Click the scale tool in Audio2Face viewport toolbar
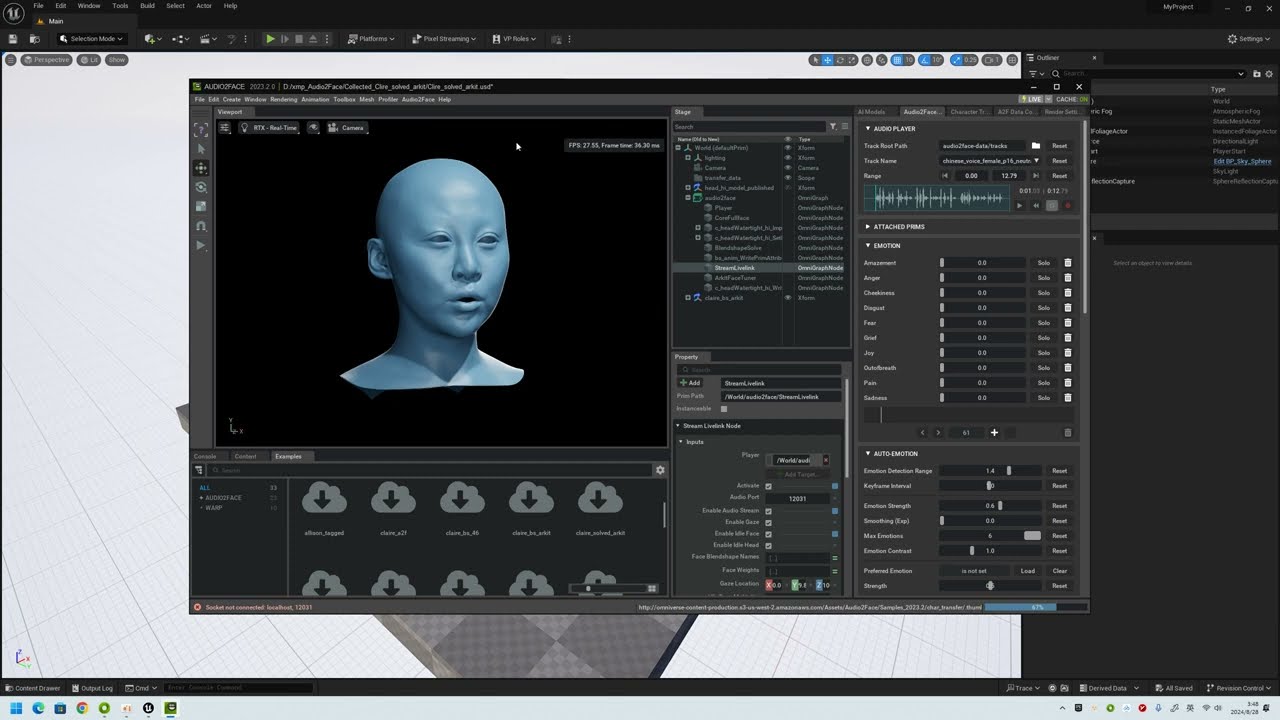This screenshot has width=1280, height=720. click(201, 207)
